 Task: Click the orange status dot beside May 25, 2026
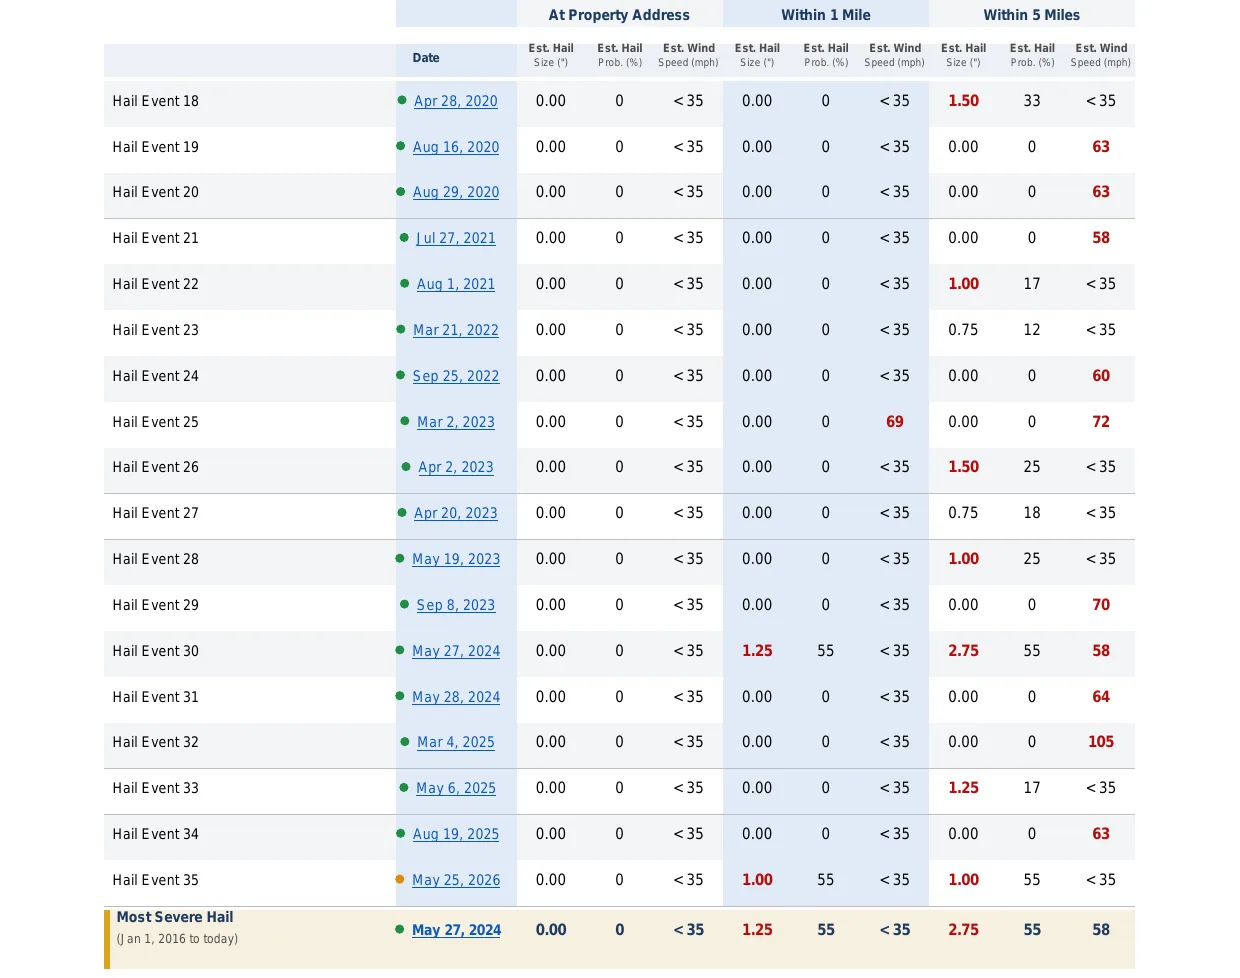[x=400, y=880]
